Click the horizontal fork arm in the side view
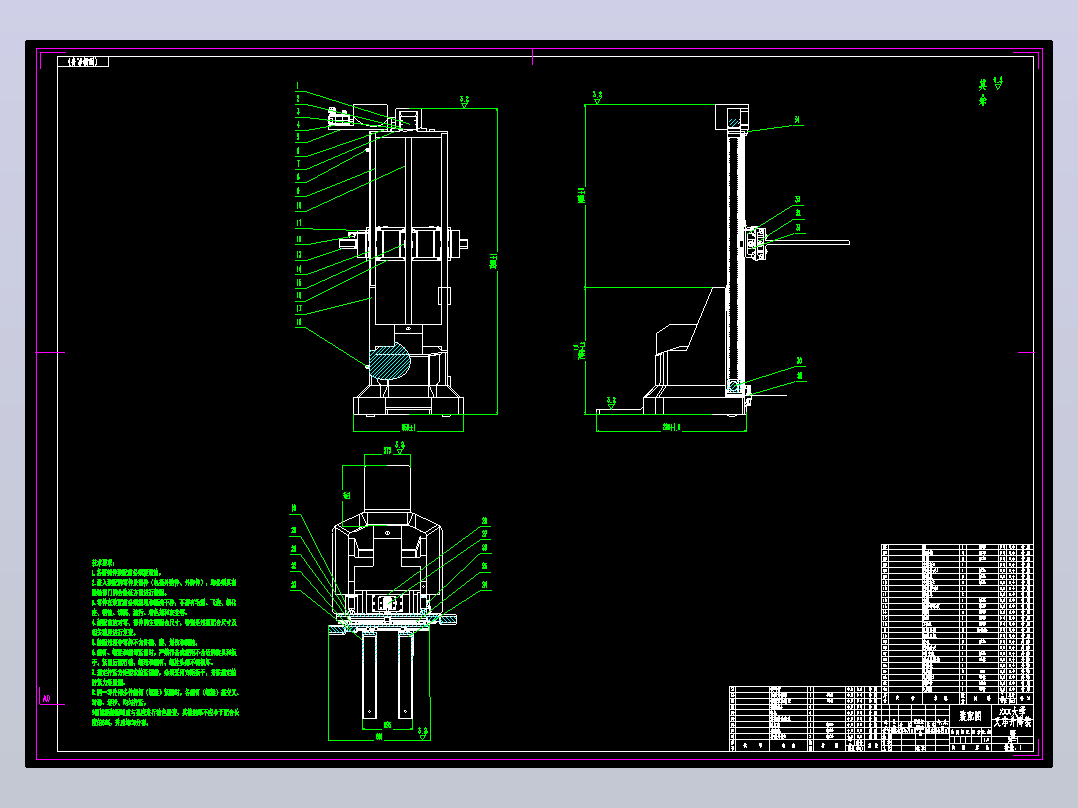 tap(808, 242)
